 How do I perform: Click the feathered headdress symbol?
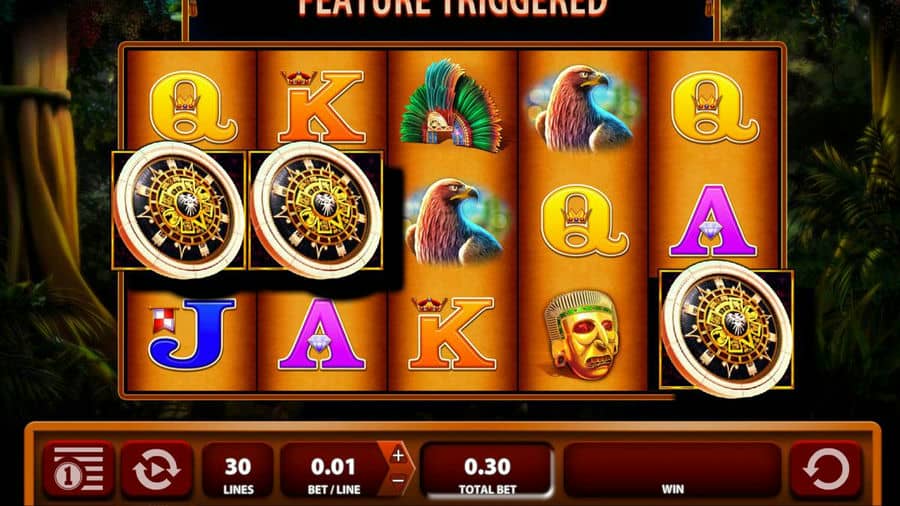pyautogui.click(x=452, y=107)
